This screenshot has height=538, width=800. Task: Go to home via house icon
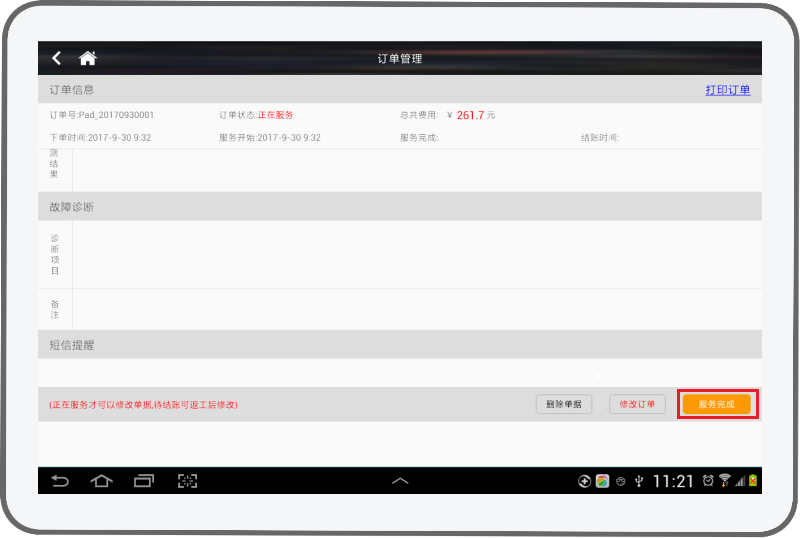88,58
